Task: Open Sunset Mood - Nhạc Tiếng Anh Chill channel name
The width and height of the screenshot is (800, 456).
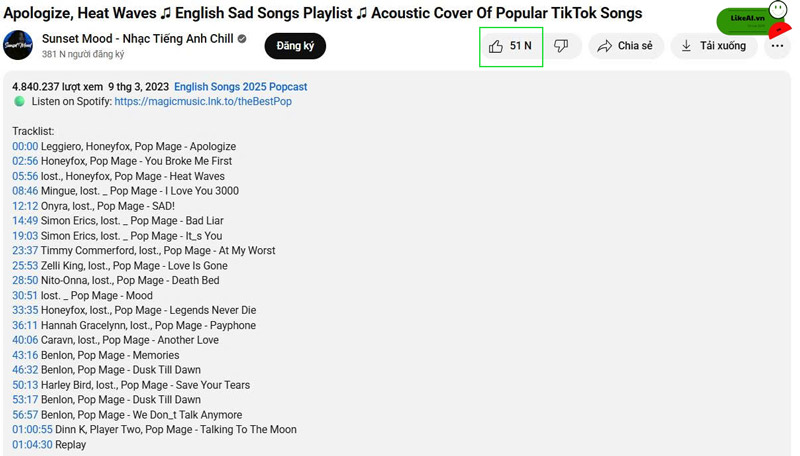Action: pyautogui.click(x=138, y=39)
